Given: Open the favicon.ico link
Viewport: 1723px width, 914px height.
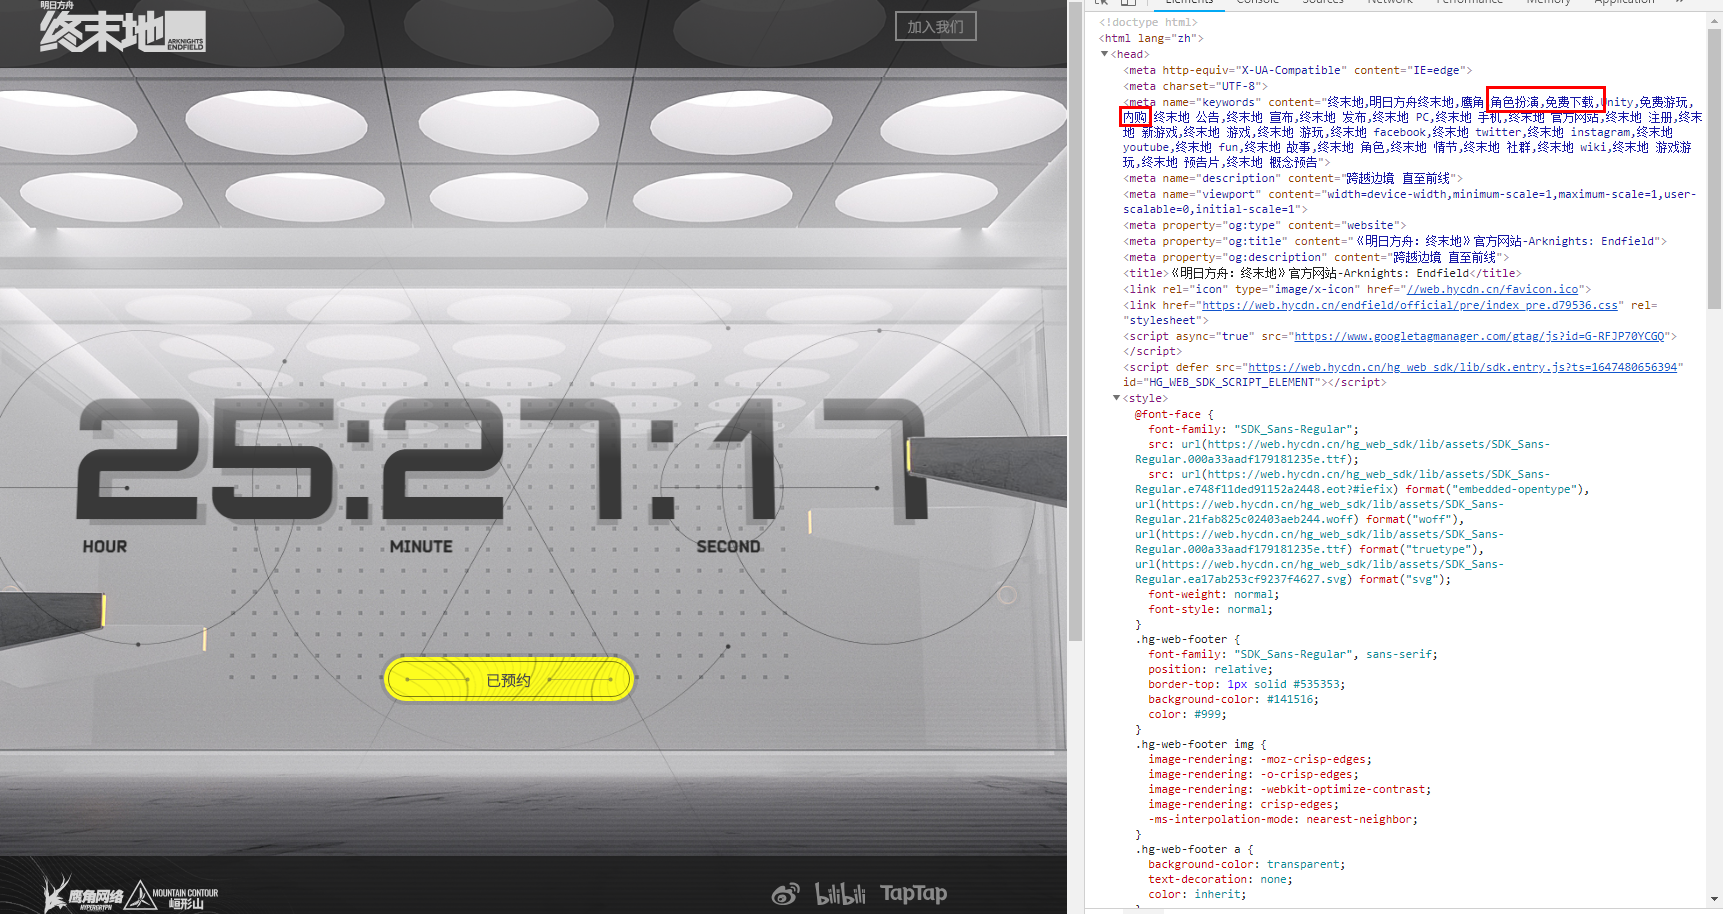Looking at the screenshot, I should tap(1492, 289).
